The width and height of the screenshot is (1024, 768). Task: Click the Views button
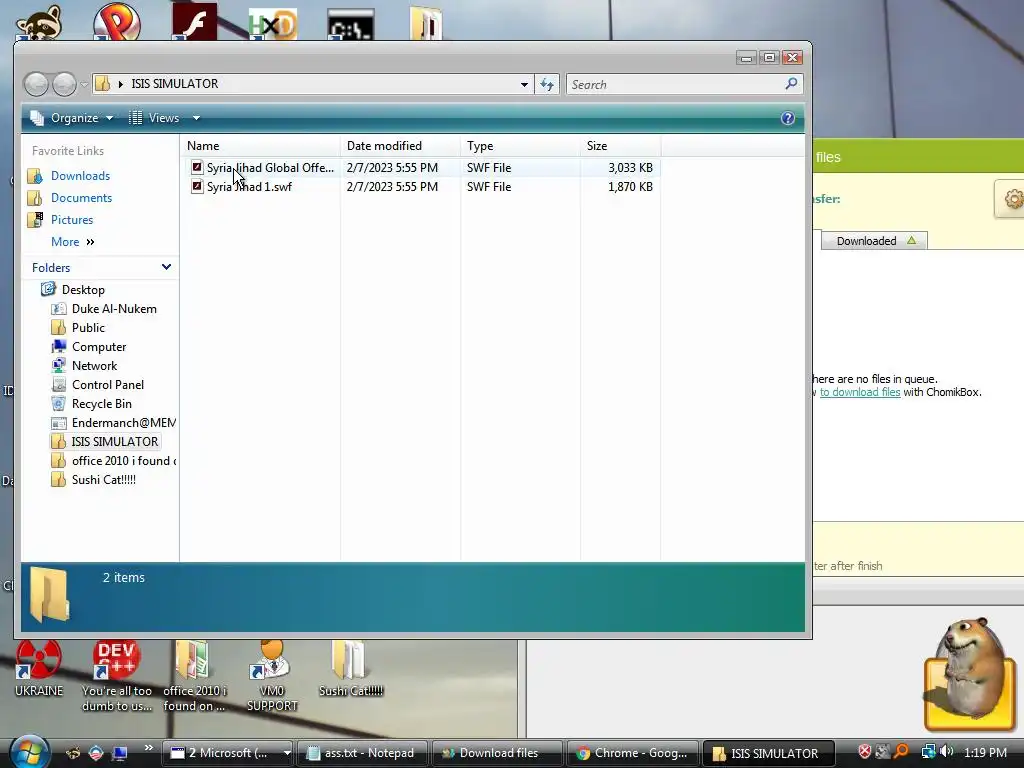click(x=155, y=118)
